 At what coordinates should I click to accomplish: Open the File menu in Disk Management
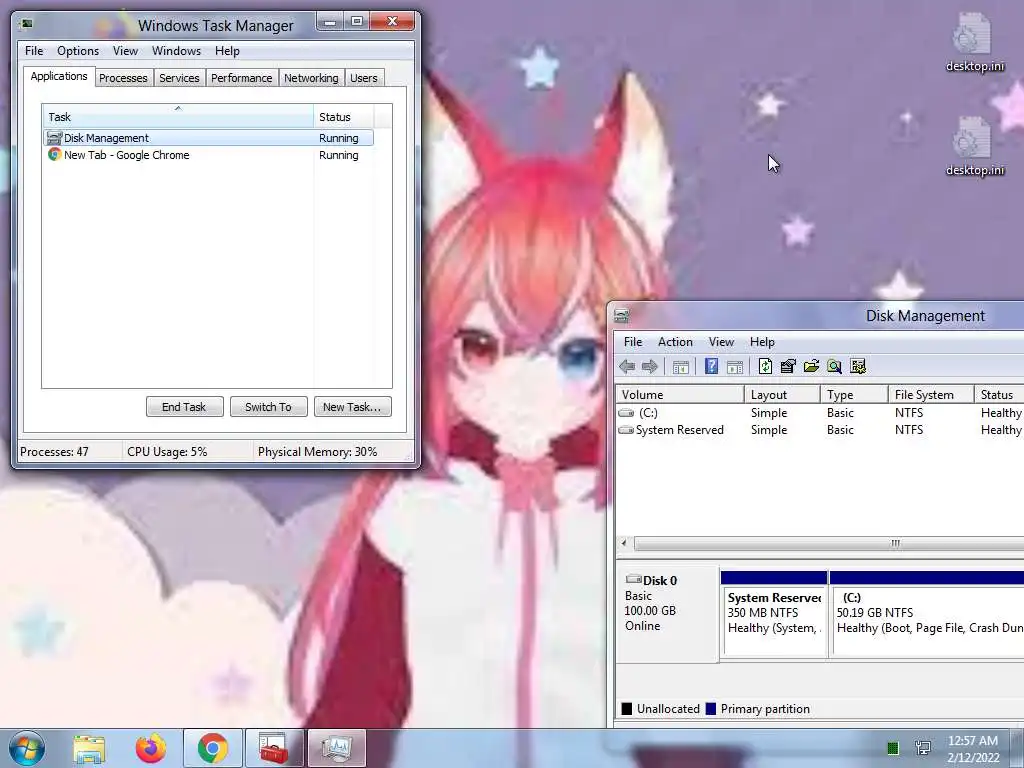tap(633, 342)
